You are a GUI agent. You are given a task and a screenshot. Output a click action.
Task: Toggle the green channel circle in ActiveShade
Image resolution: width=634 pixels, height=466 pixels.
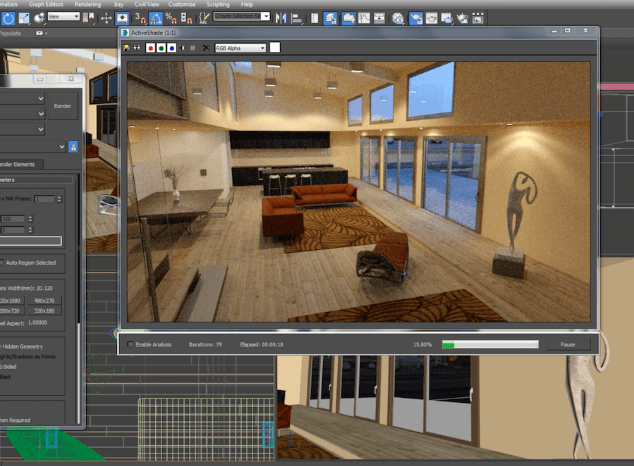tap(161, 47)
